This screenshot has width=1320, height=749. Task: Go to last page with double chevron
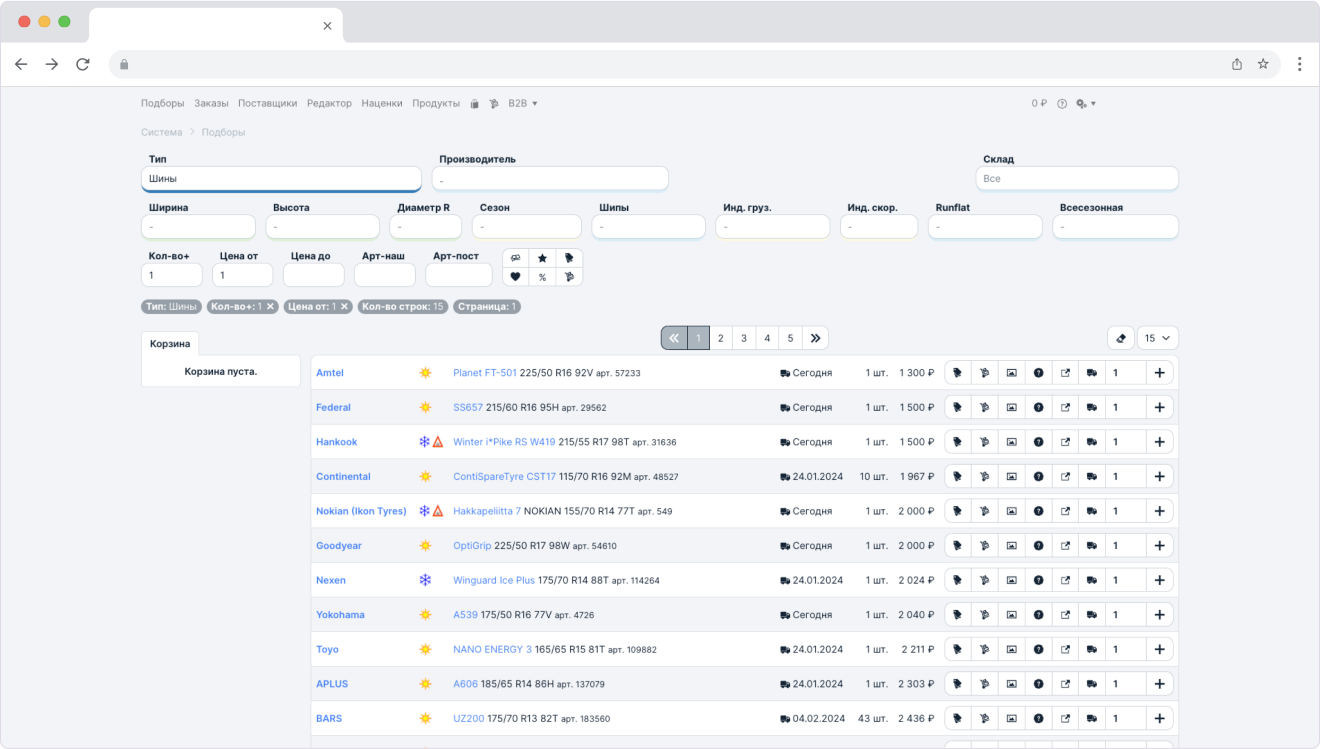(x=815, y=338)
